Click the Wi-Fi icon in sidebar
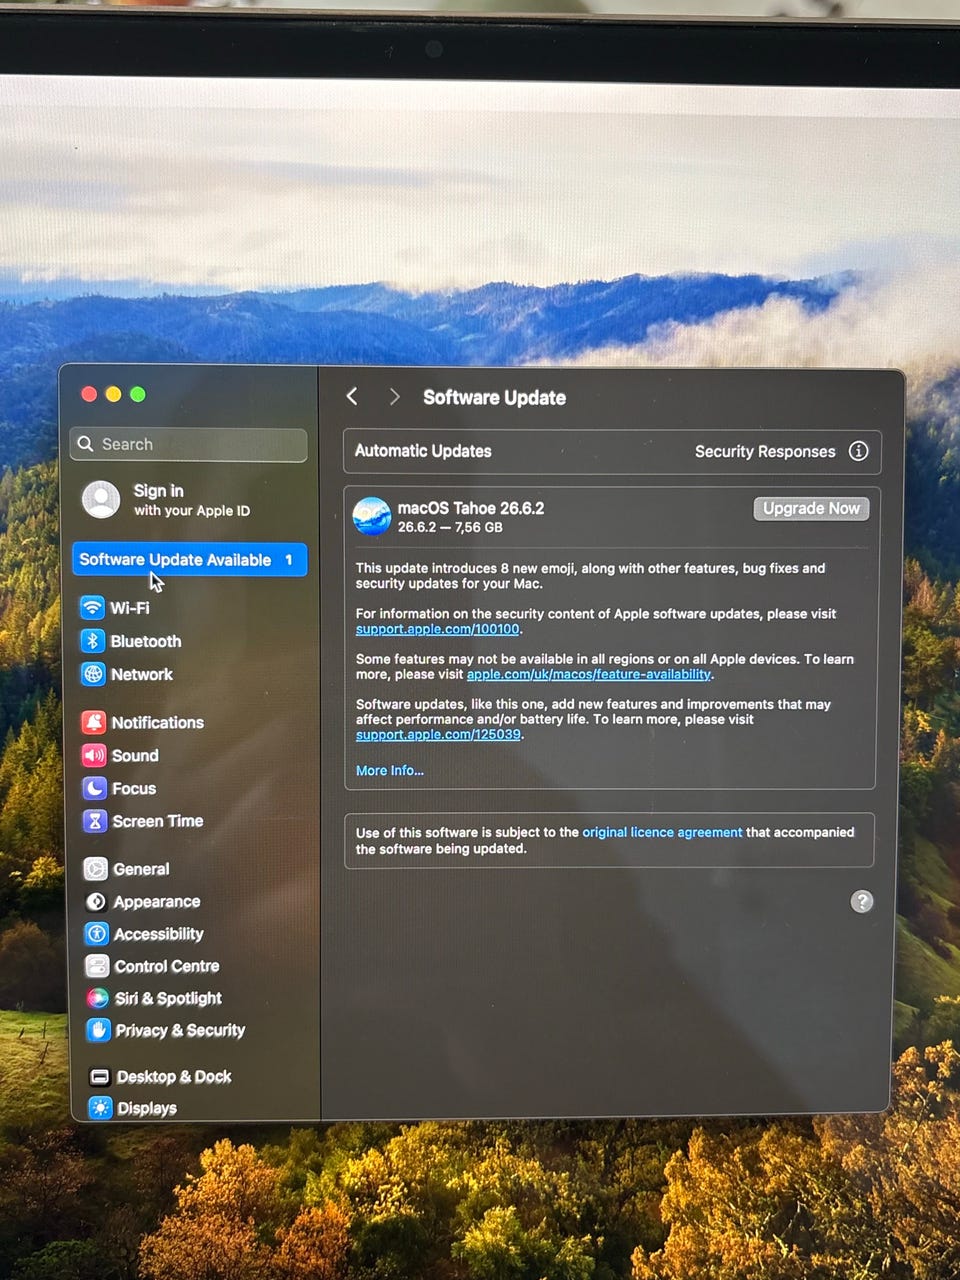Screen dimensions: 960x1280 (92, 608)
